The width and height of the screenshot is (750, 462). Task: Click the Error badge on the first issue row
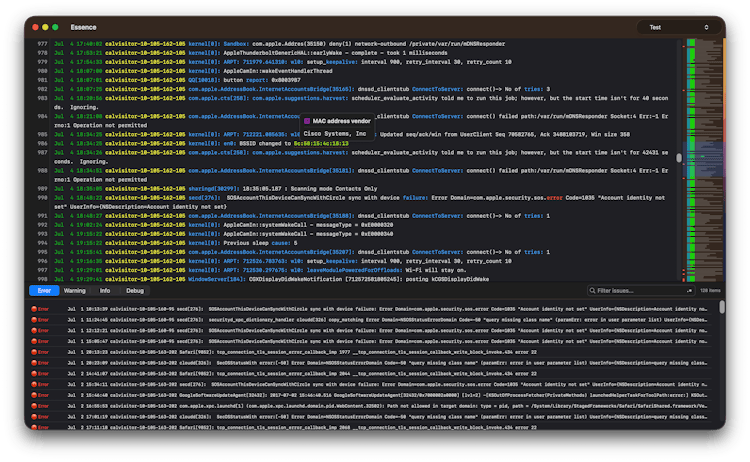(41, 310)
